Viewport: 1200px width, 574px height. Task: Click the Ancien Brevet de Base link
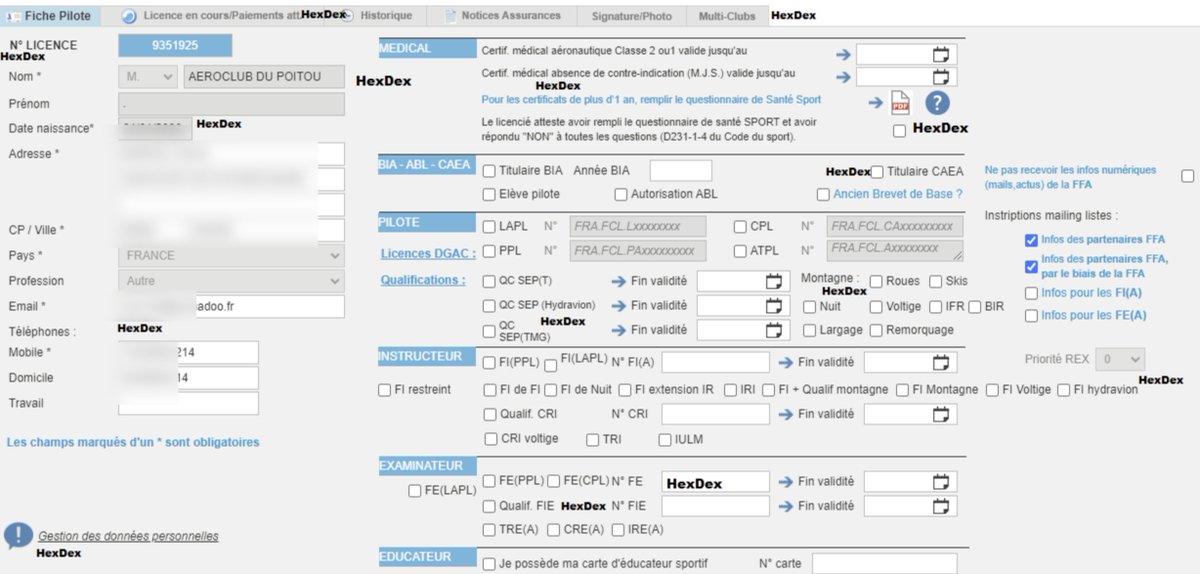click(x=898, y=194)
